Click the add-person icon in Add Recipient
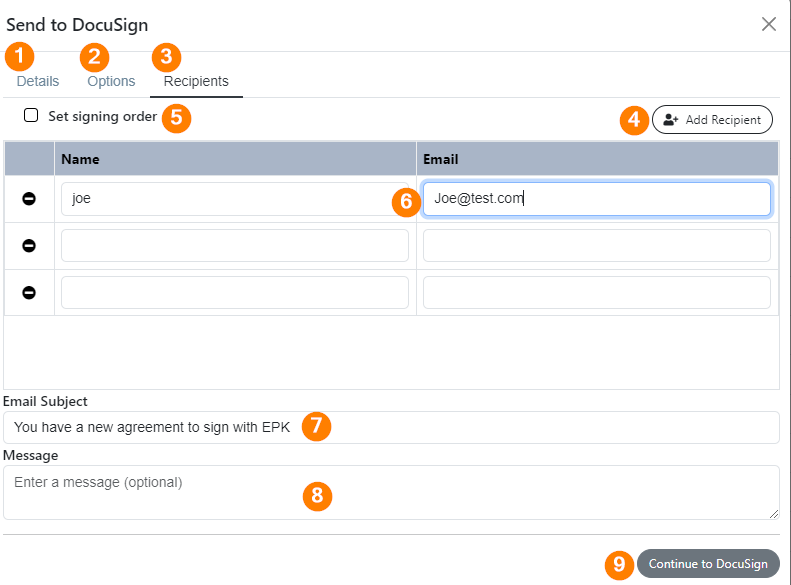 (670, 120)
